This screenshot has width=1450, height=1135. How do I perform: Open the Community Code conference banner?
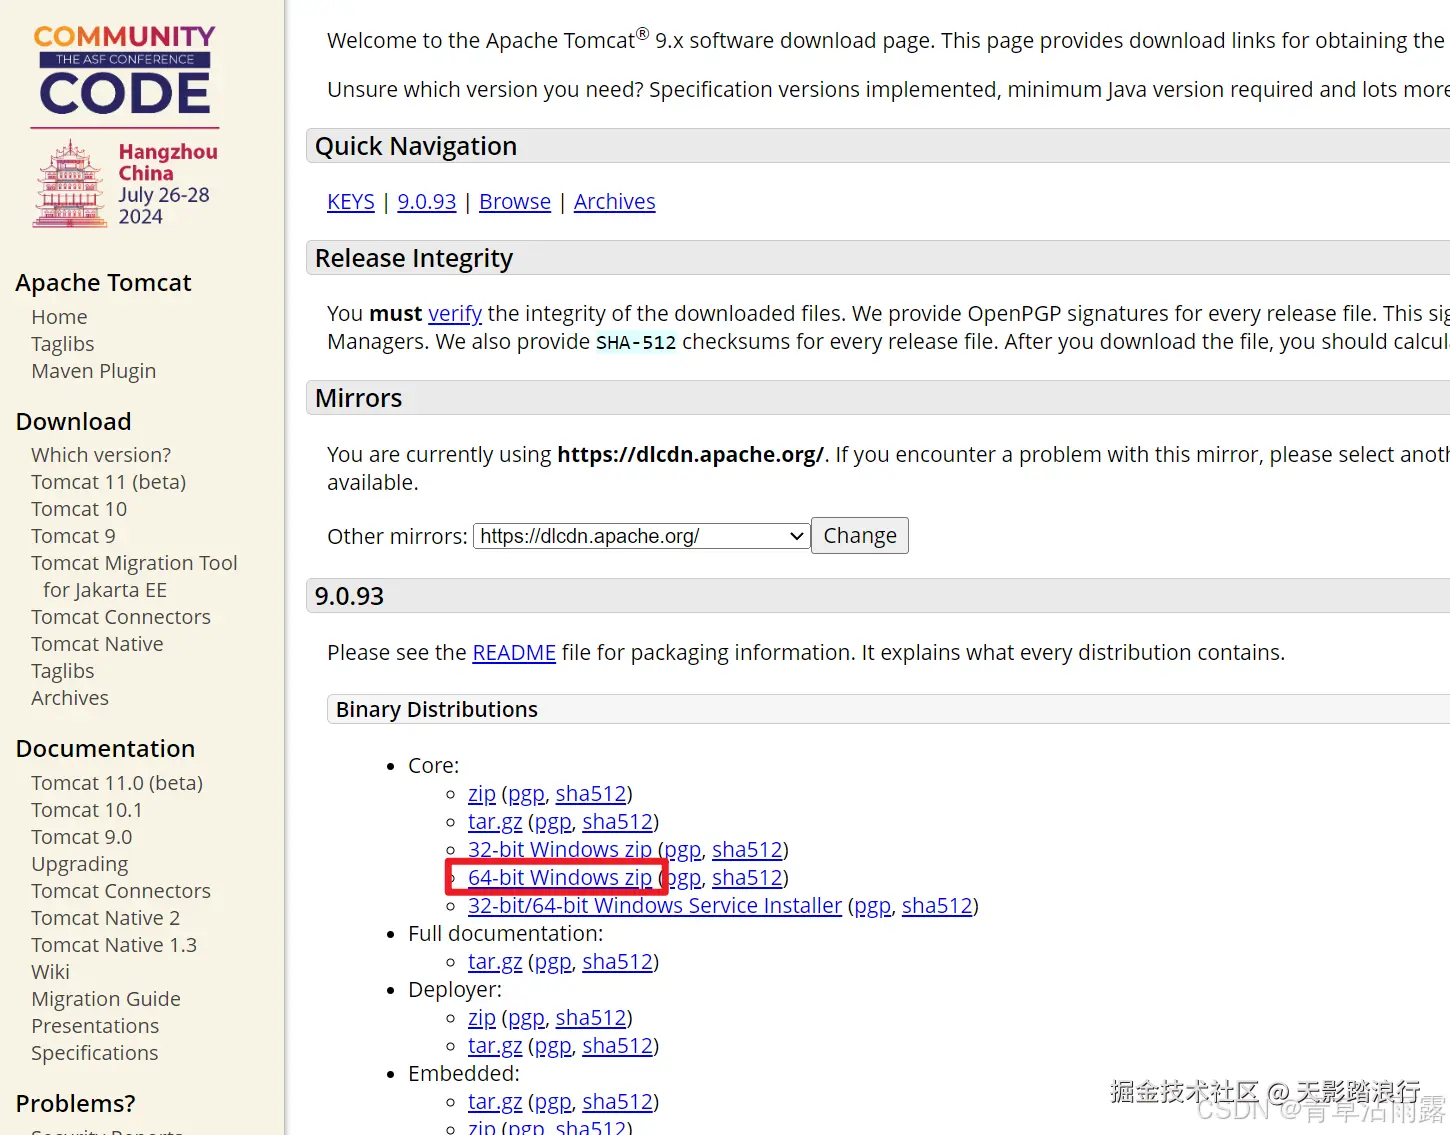click(125, 126)
